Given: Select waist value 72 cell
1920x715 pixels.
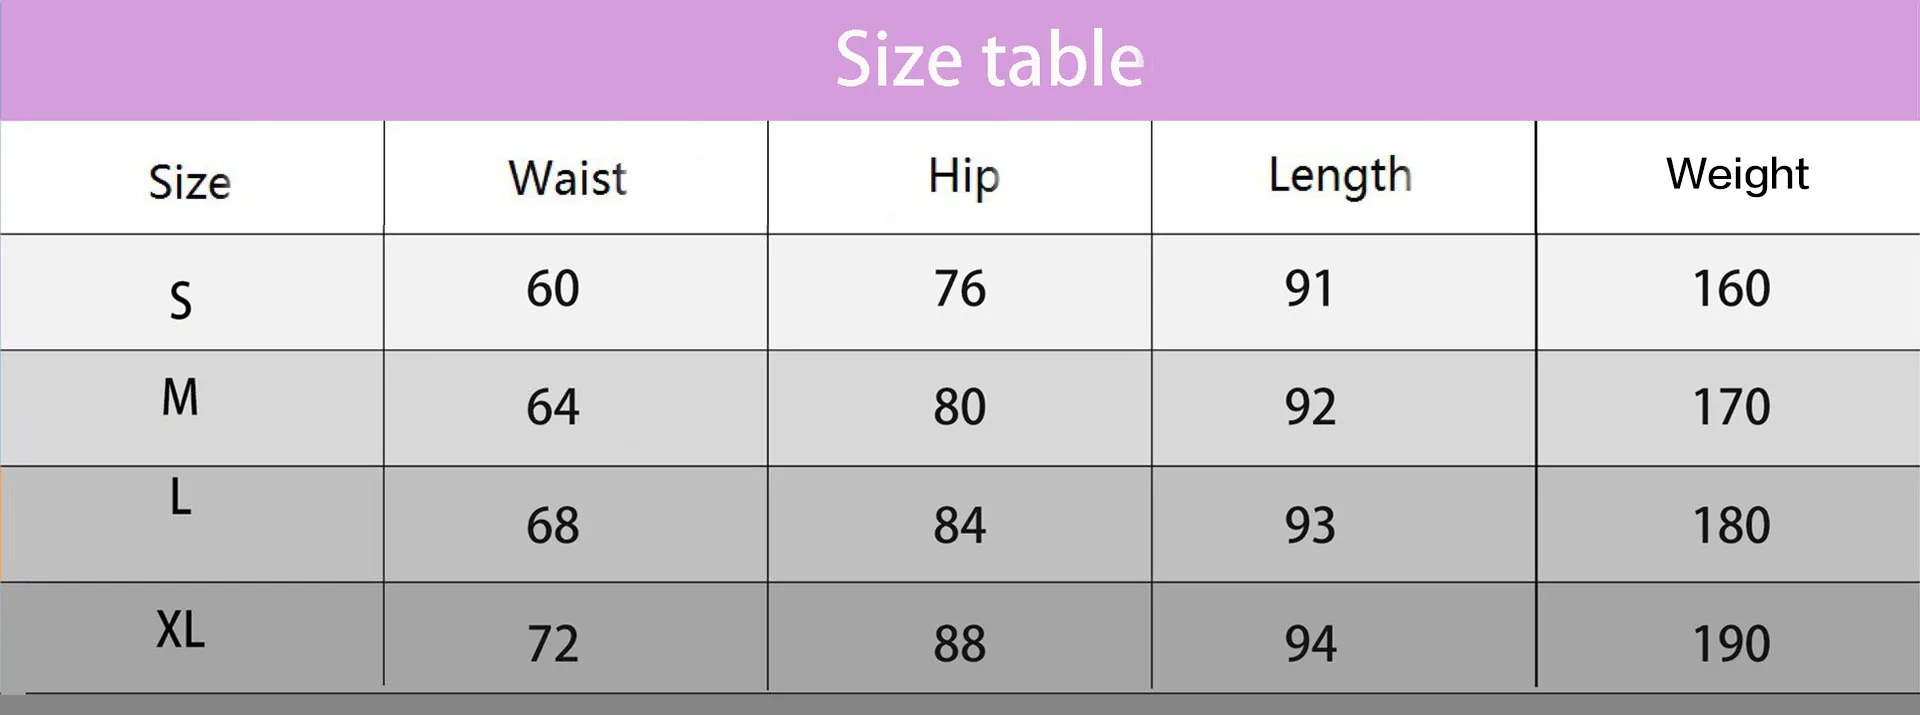Looking at the screenshot, I should (553, 643).
